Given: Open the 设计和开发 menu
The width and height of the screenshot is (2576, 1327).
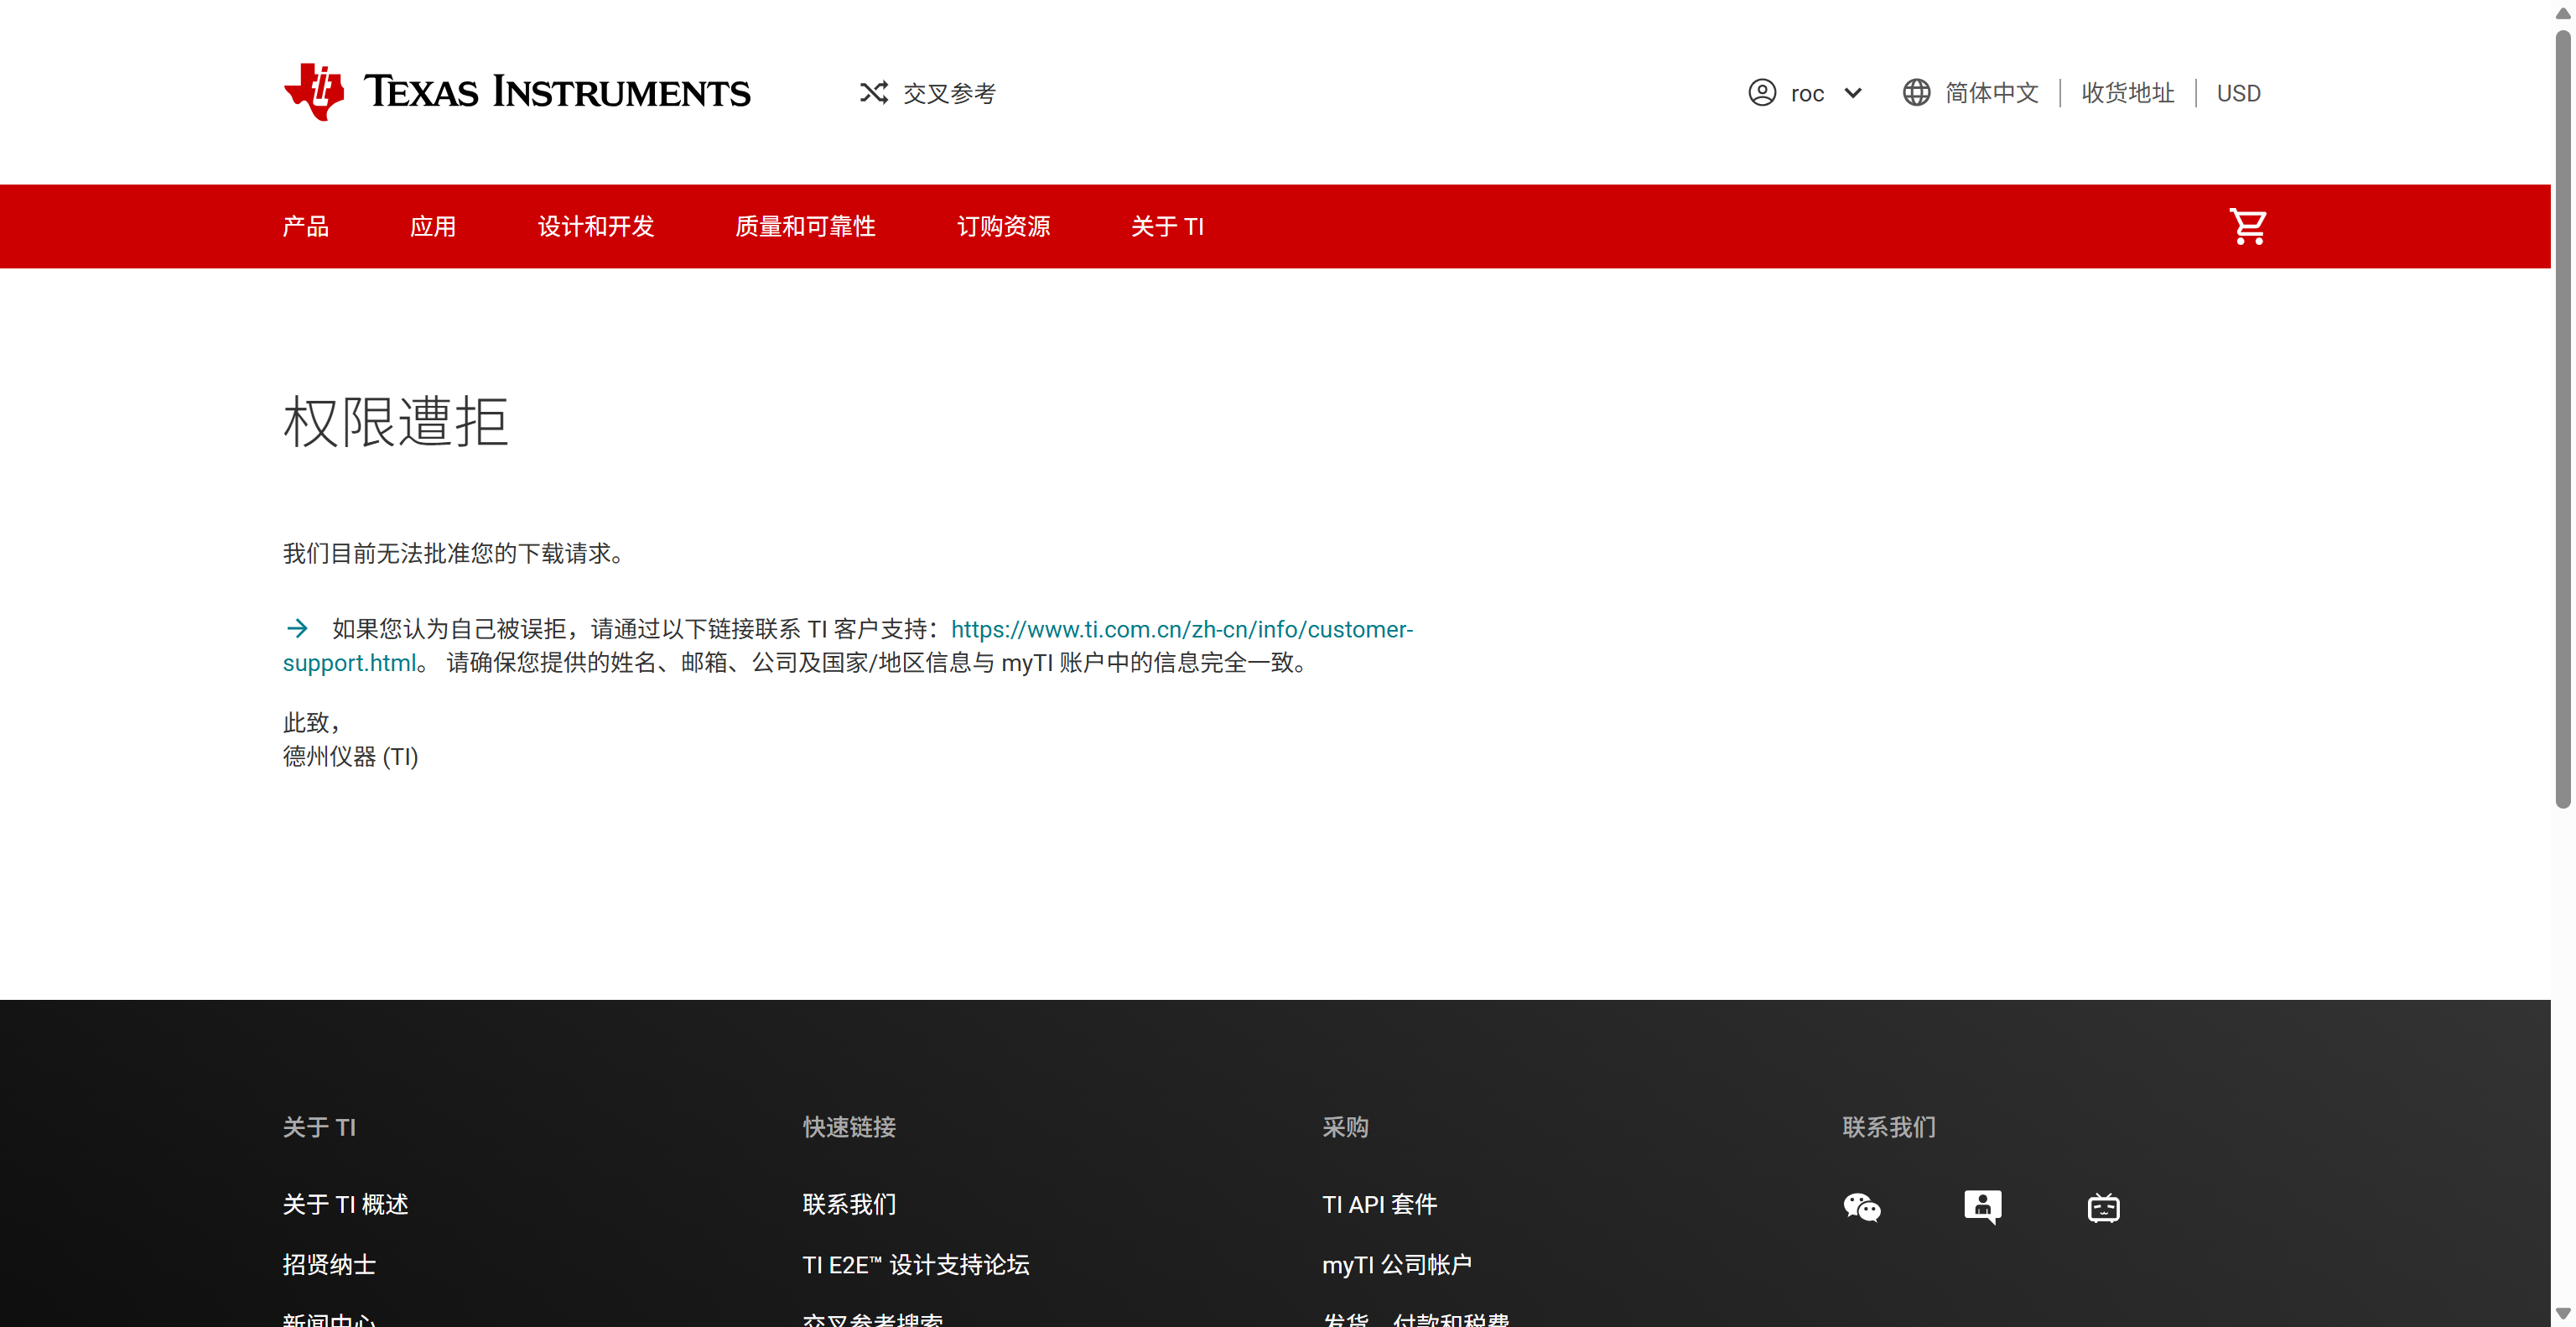Looking at the screenshot, I should [596, 226].
